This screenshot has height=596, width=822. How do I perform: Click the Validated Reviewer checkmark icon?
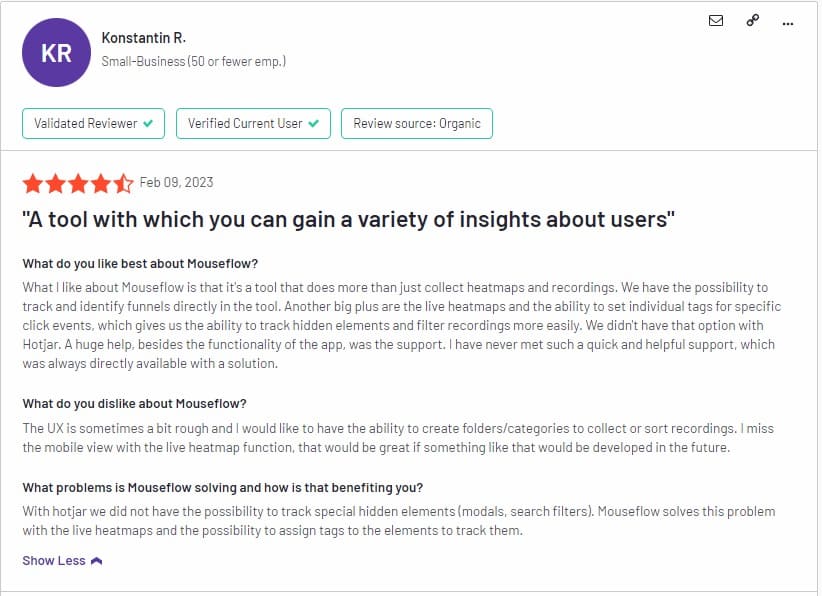point(148,124)
